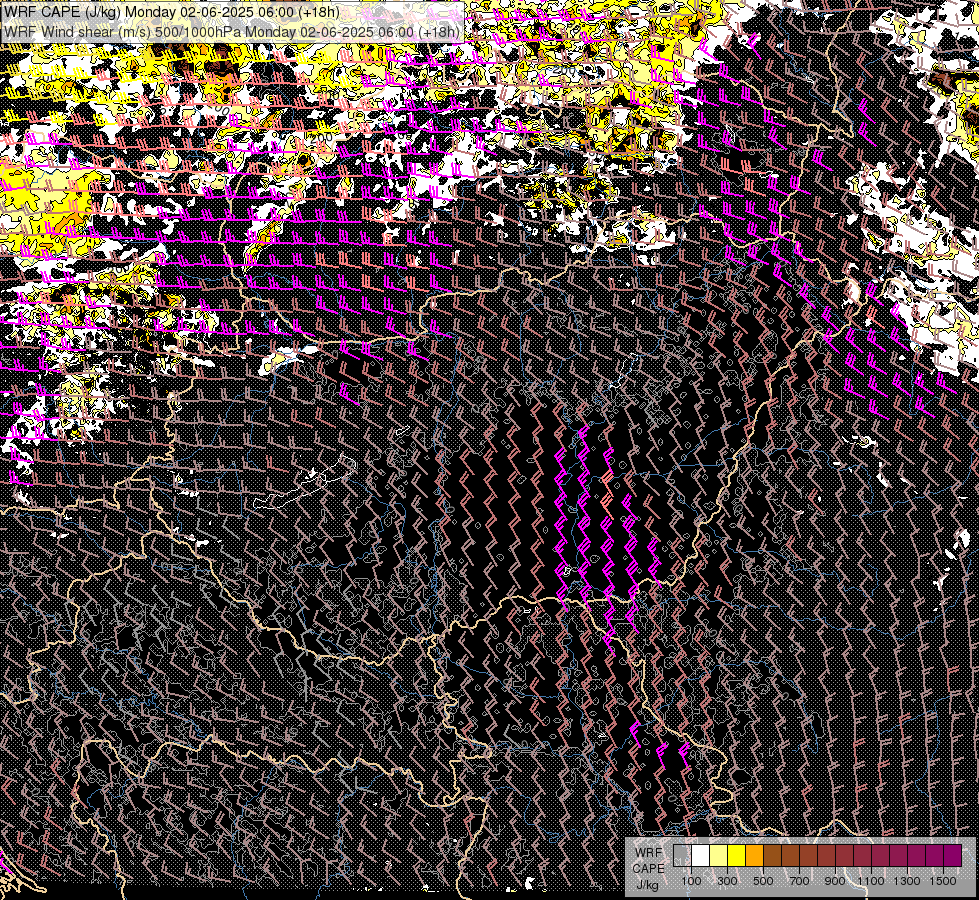Click the legend value 100
The image size is (979, 900).
[691, 881]
